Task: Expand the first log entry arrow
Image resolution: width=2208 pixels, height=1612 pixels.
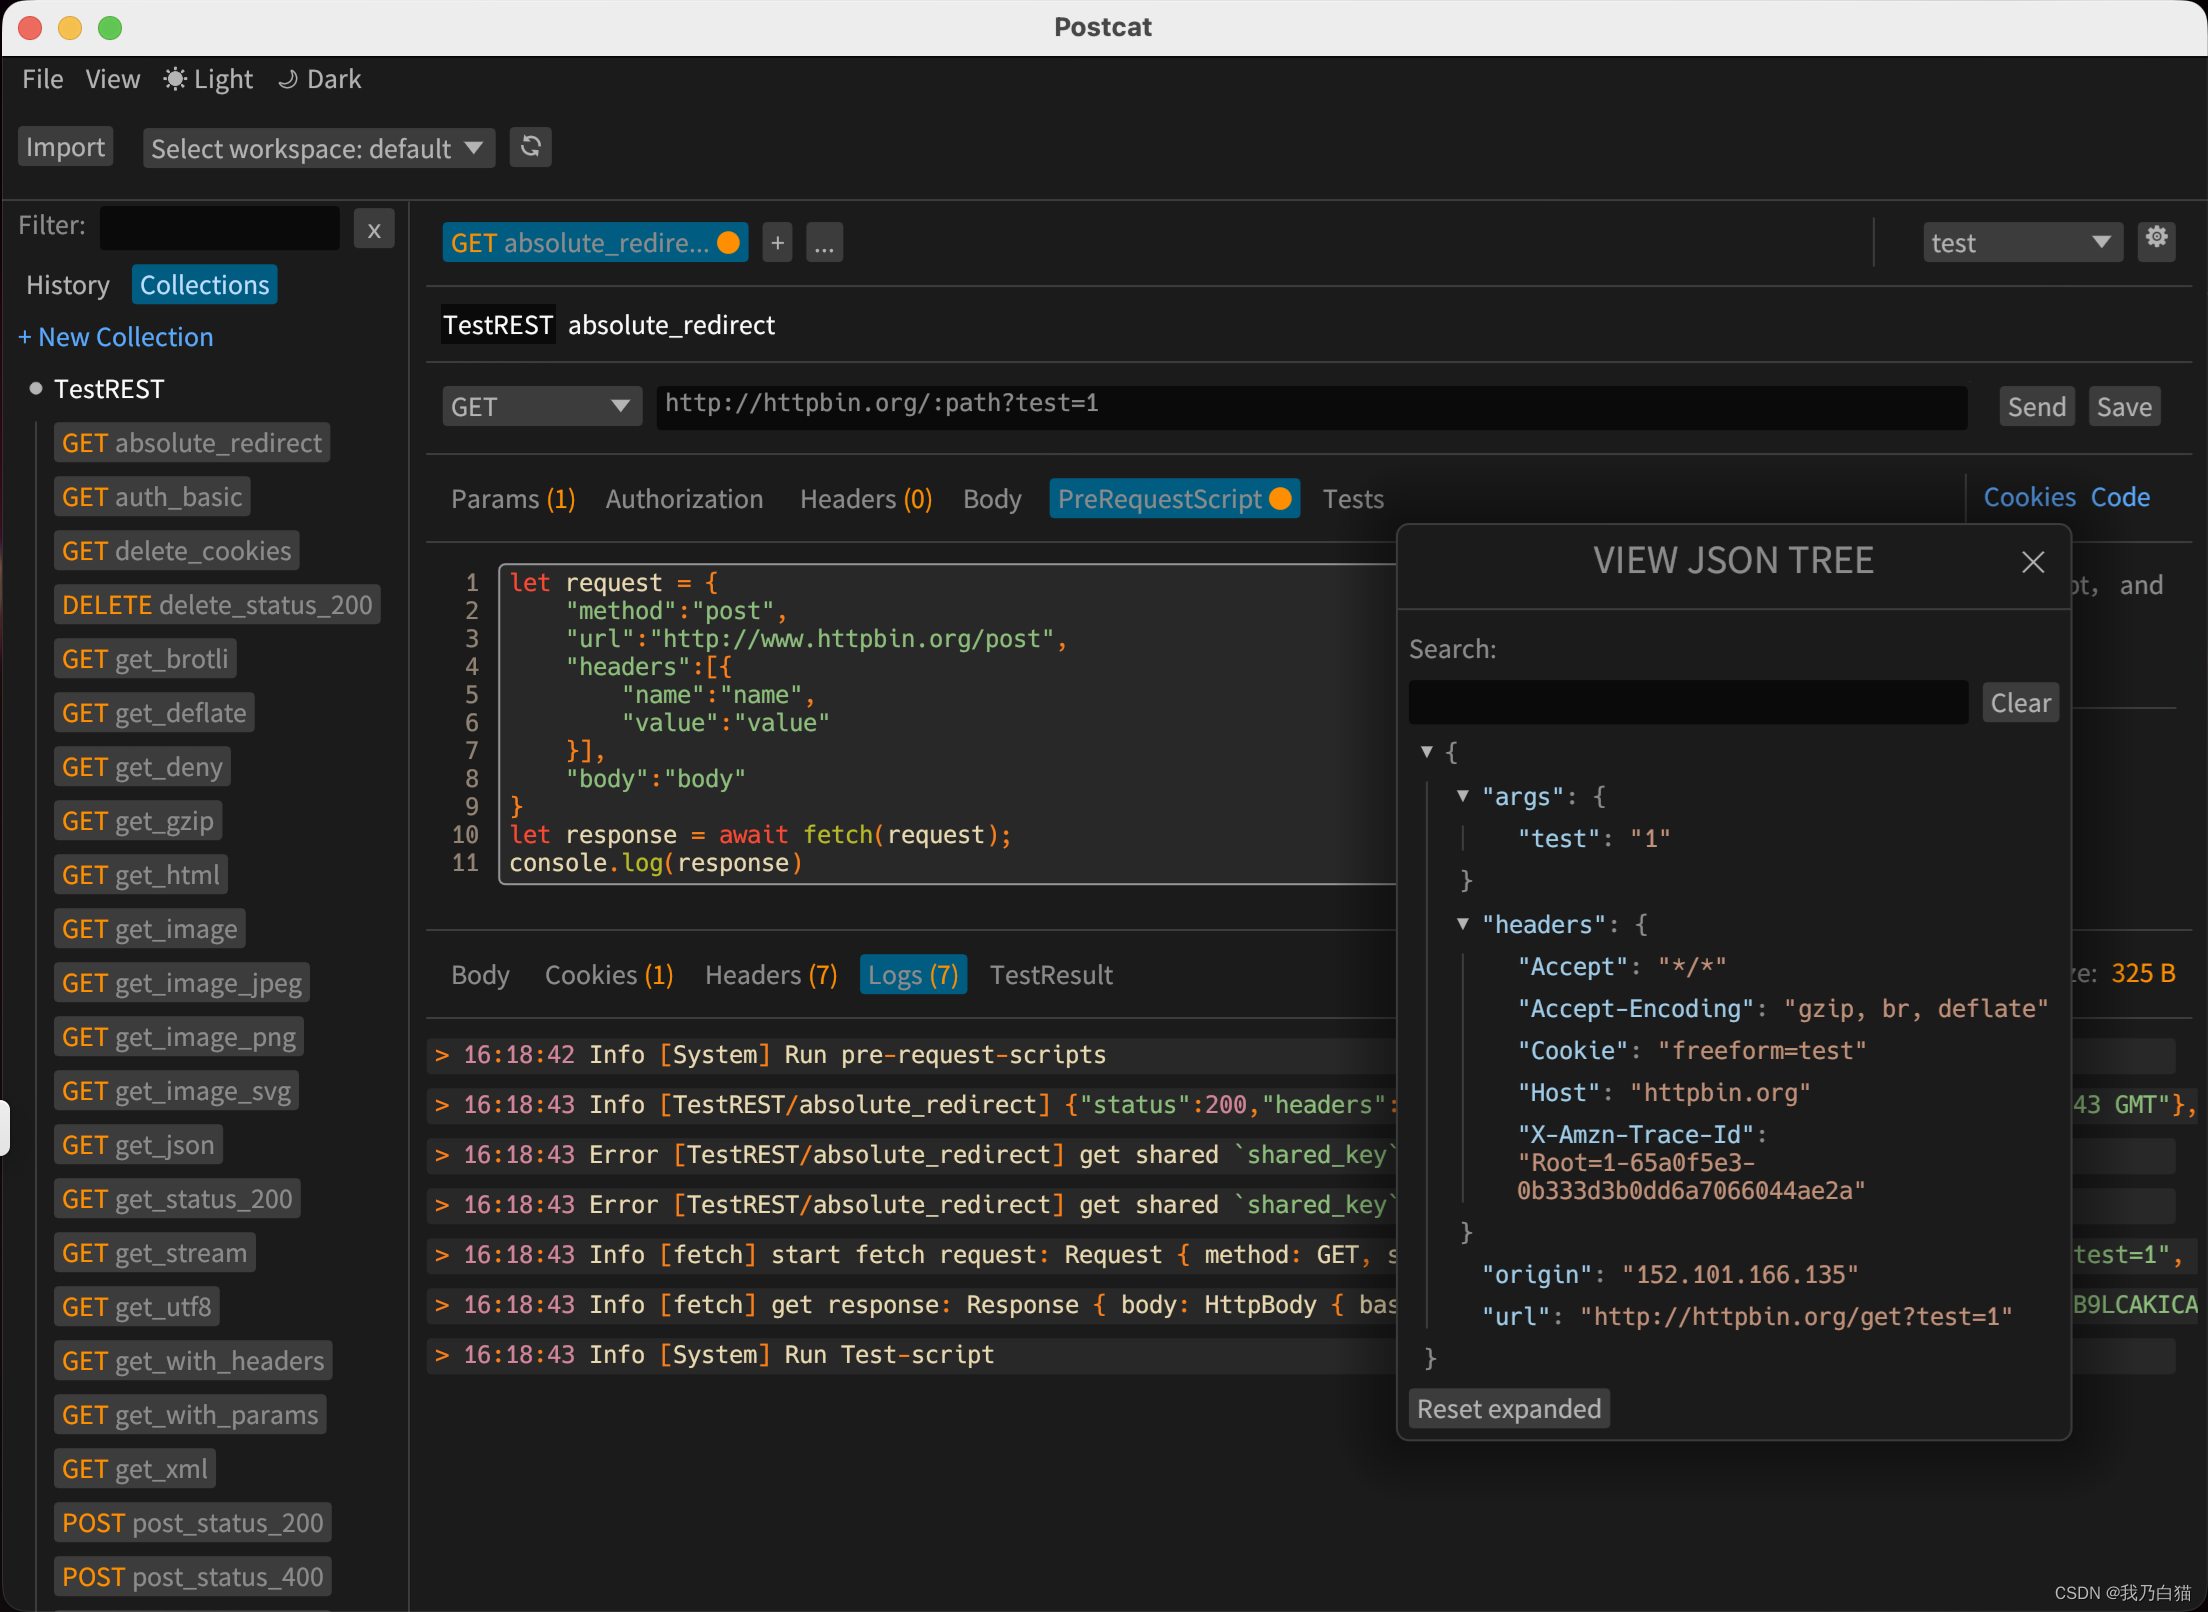Action: (x=442, y=1055)
